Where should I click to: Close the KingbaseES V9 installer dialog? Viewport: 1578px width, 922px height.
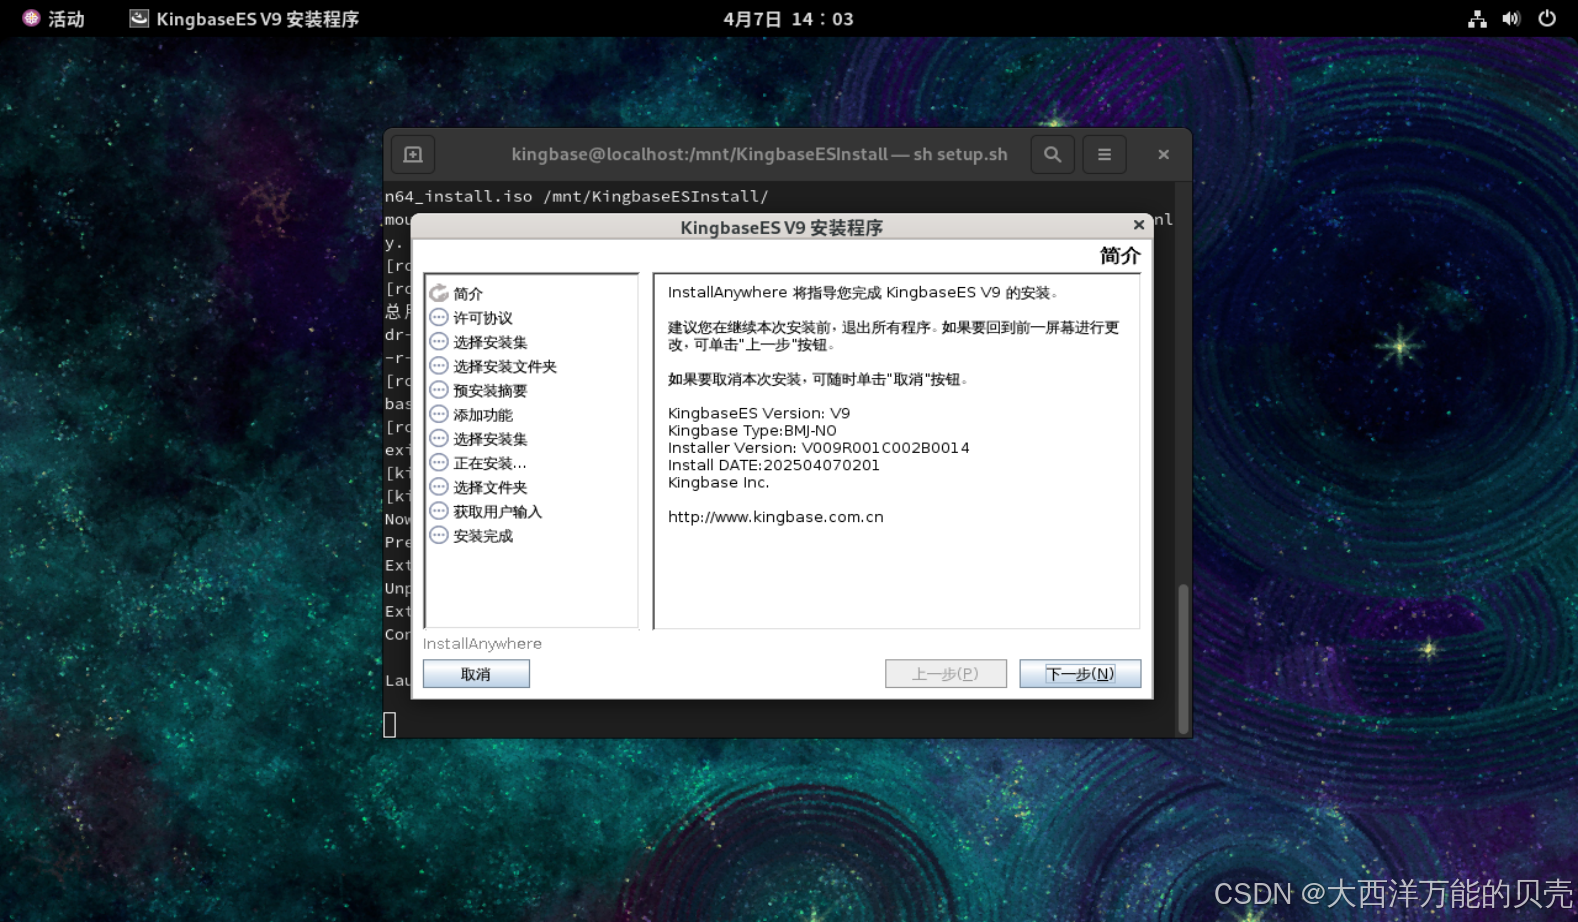(x=1138, y=225)
